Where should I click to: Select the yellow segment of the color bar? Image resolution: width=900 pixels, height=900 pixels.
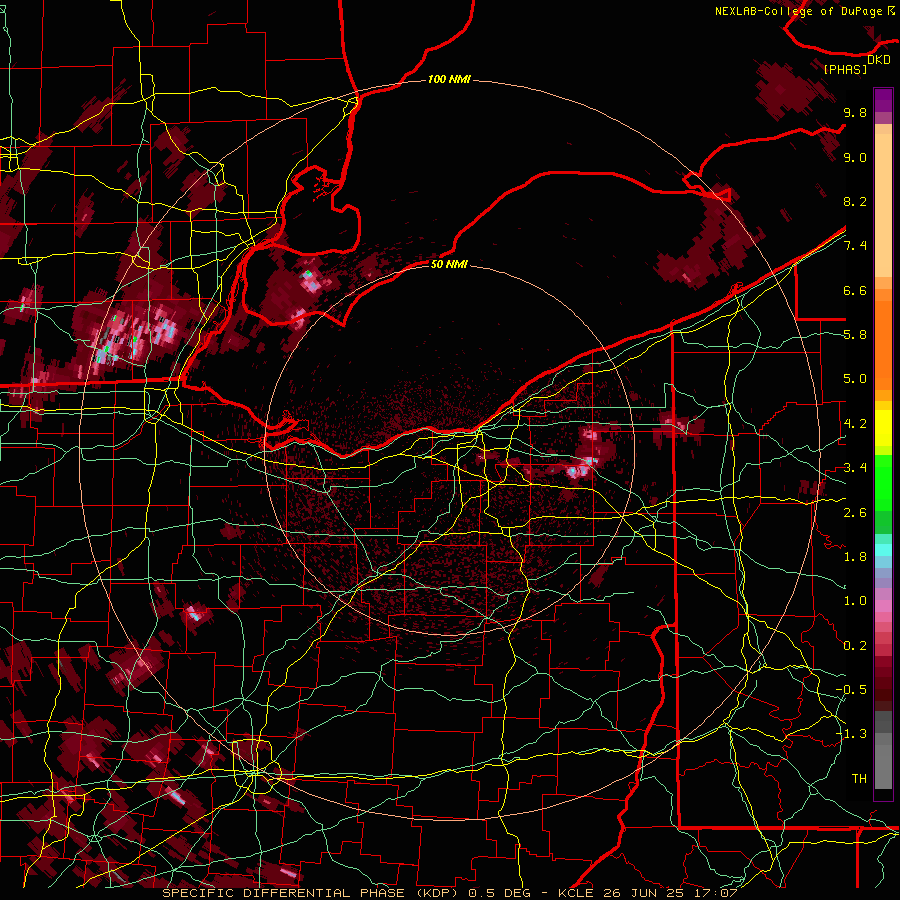point(883,428)
